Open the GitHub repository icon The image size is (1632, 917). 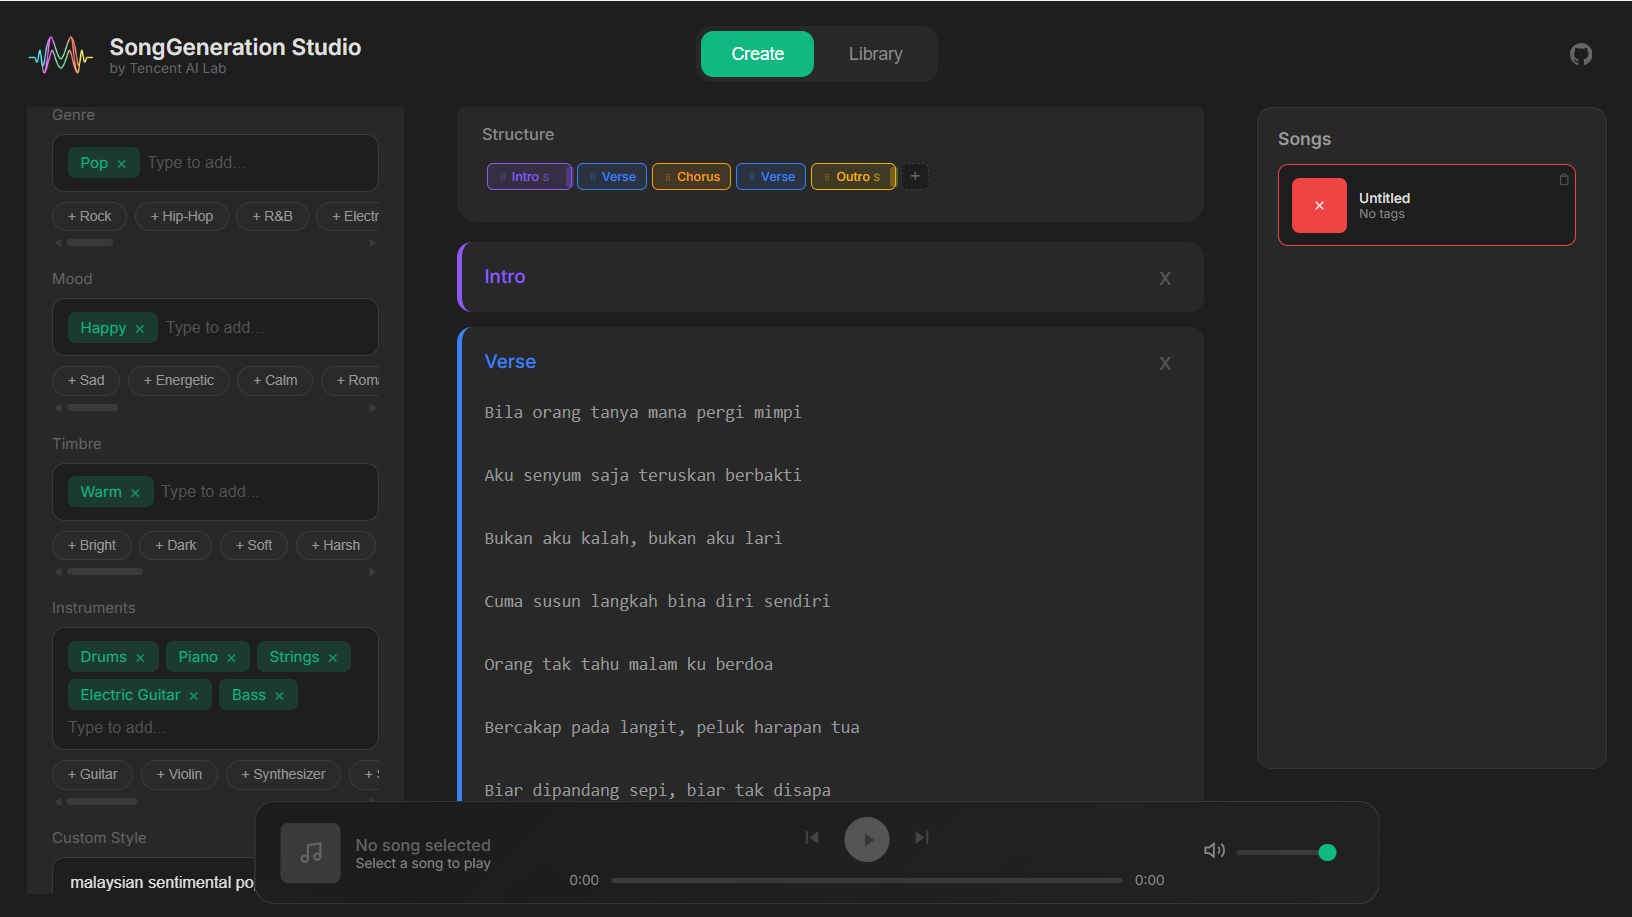click(1580, 54)
